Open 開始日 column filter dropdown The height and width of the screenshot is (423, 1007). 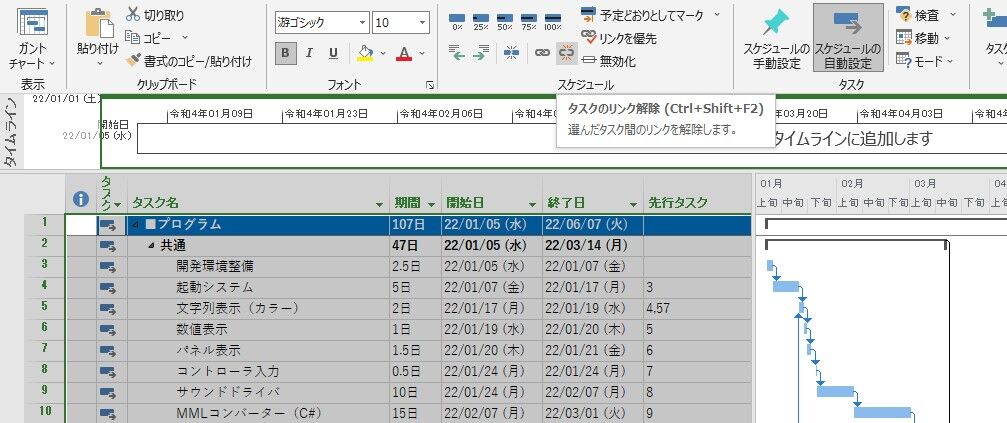point(532,204)
